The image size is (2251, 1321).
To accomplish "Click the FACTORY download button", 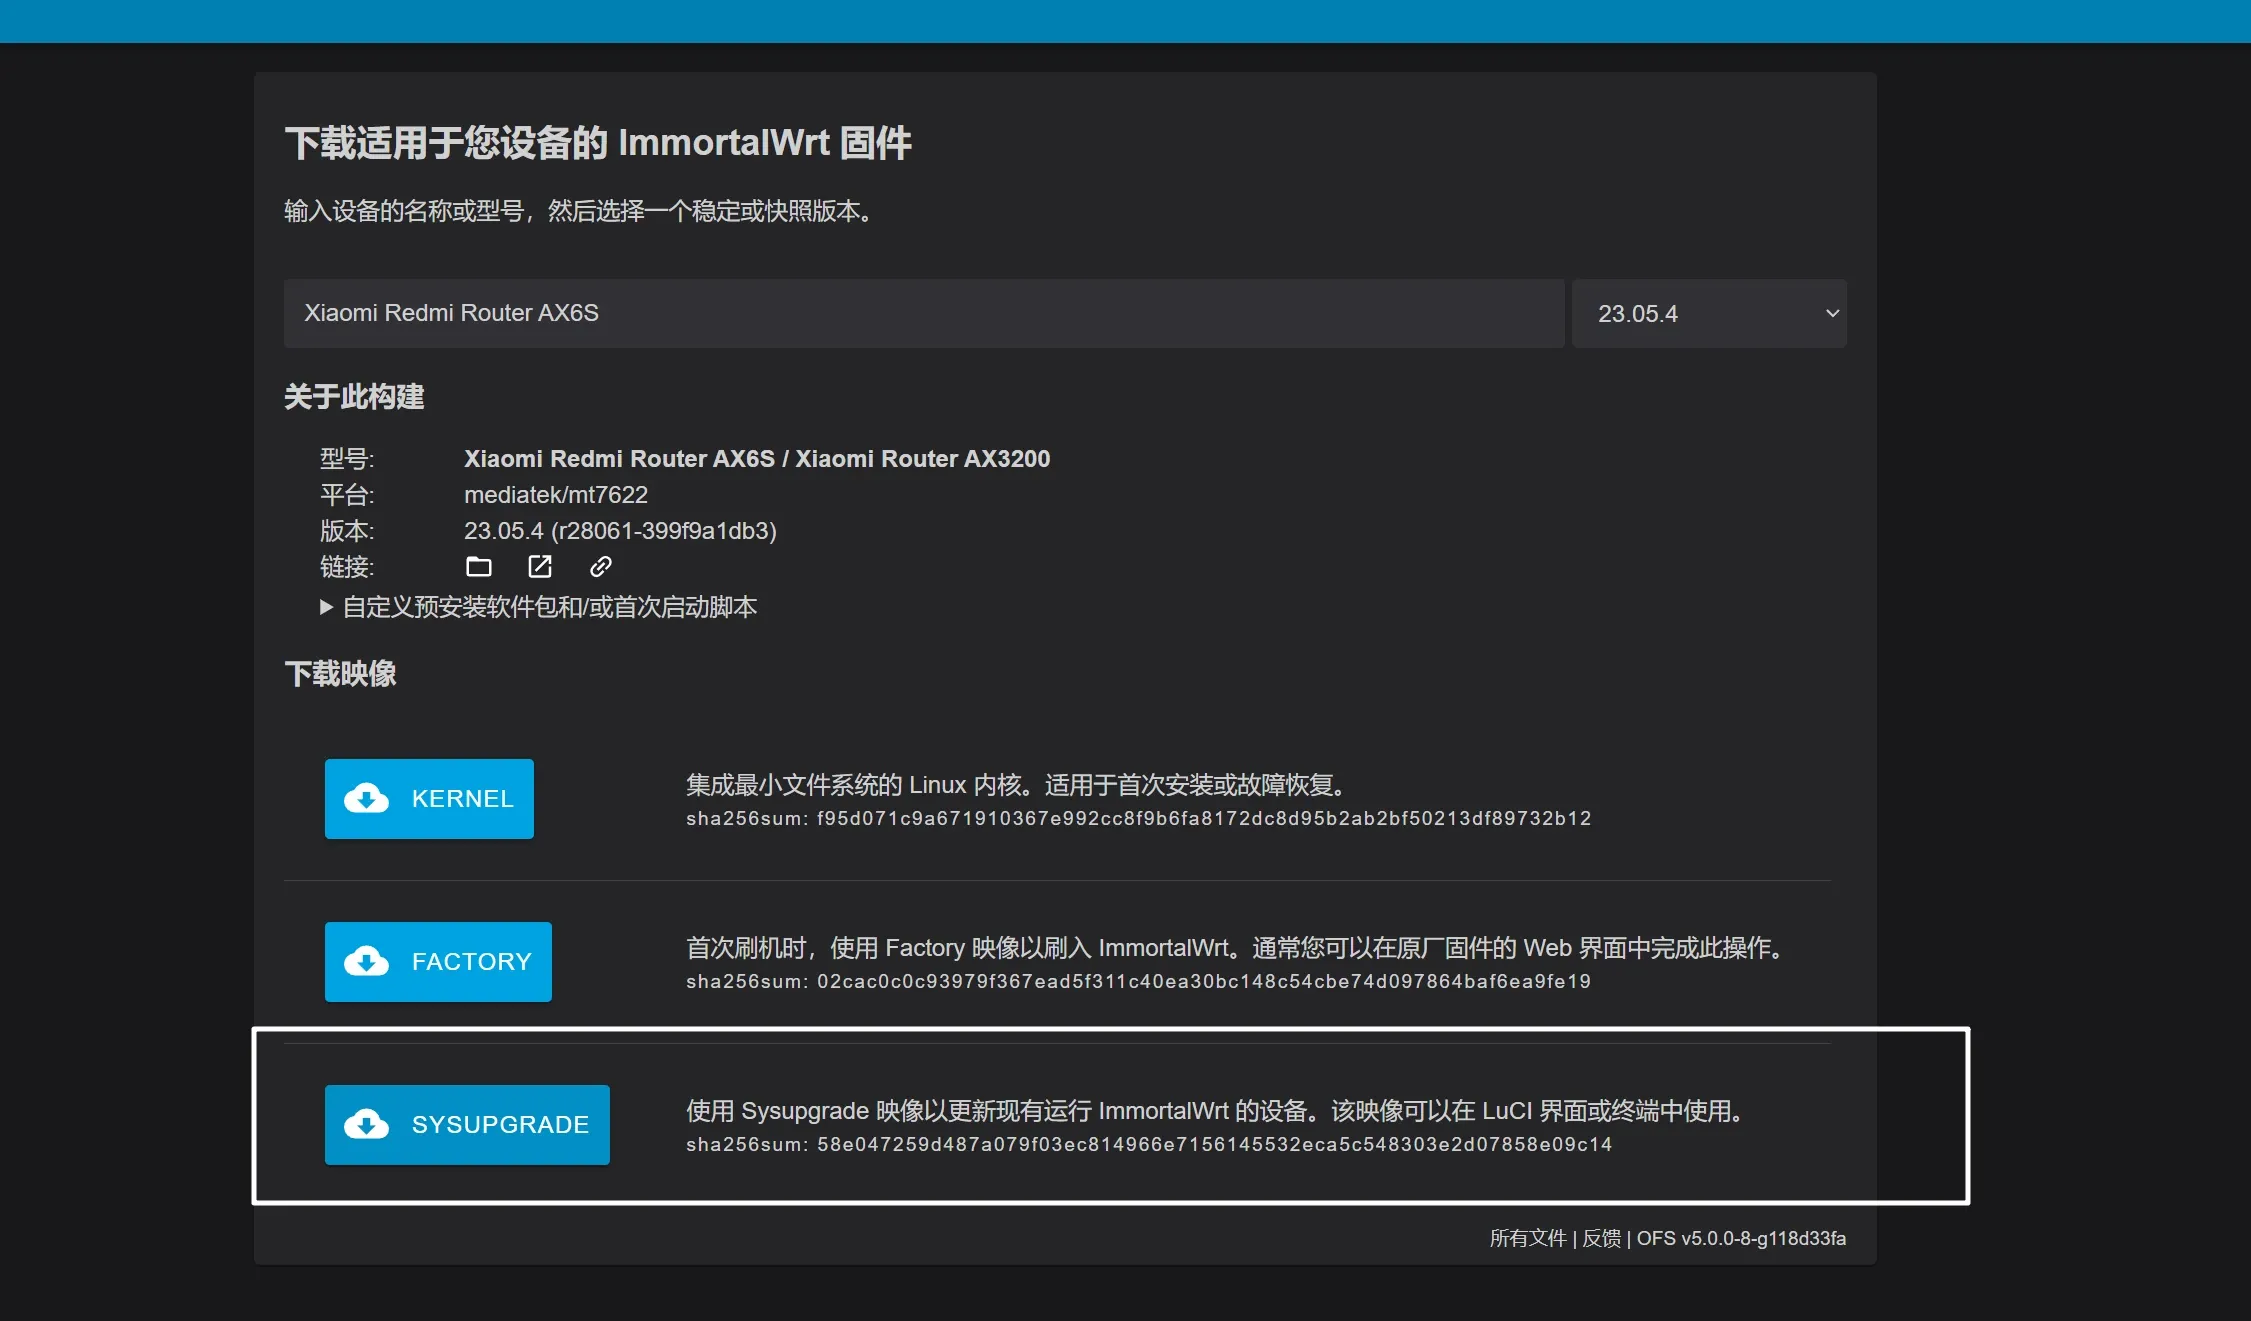I will point(438,962).
